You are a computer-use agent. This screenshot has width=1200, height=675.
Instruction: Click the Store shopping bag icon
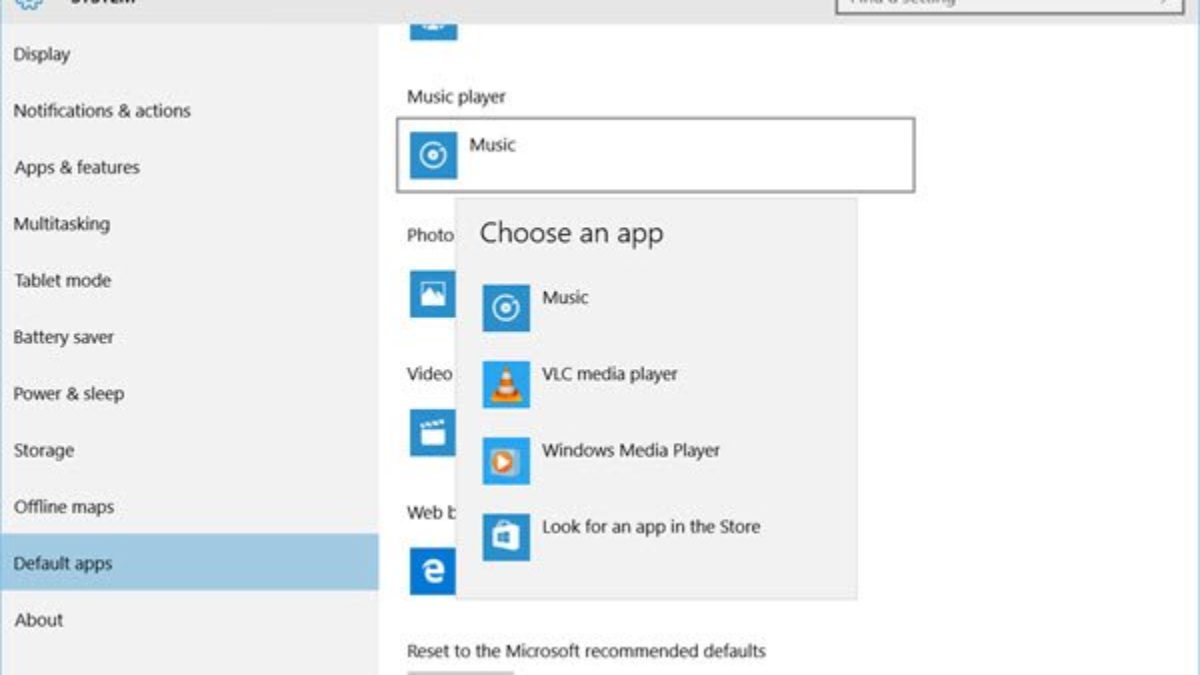point(506,537)
